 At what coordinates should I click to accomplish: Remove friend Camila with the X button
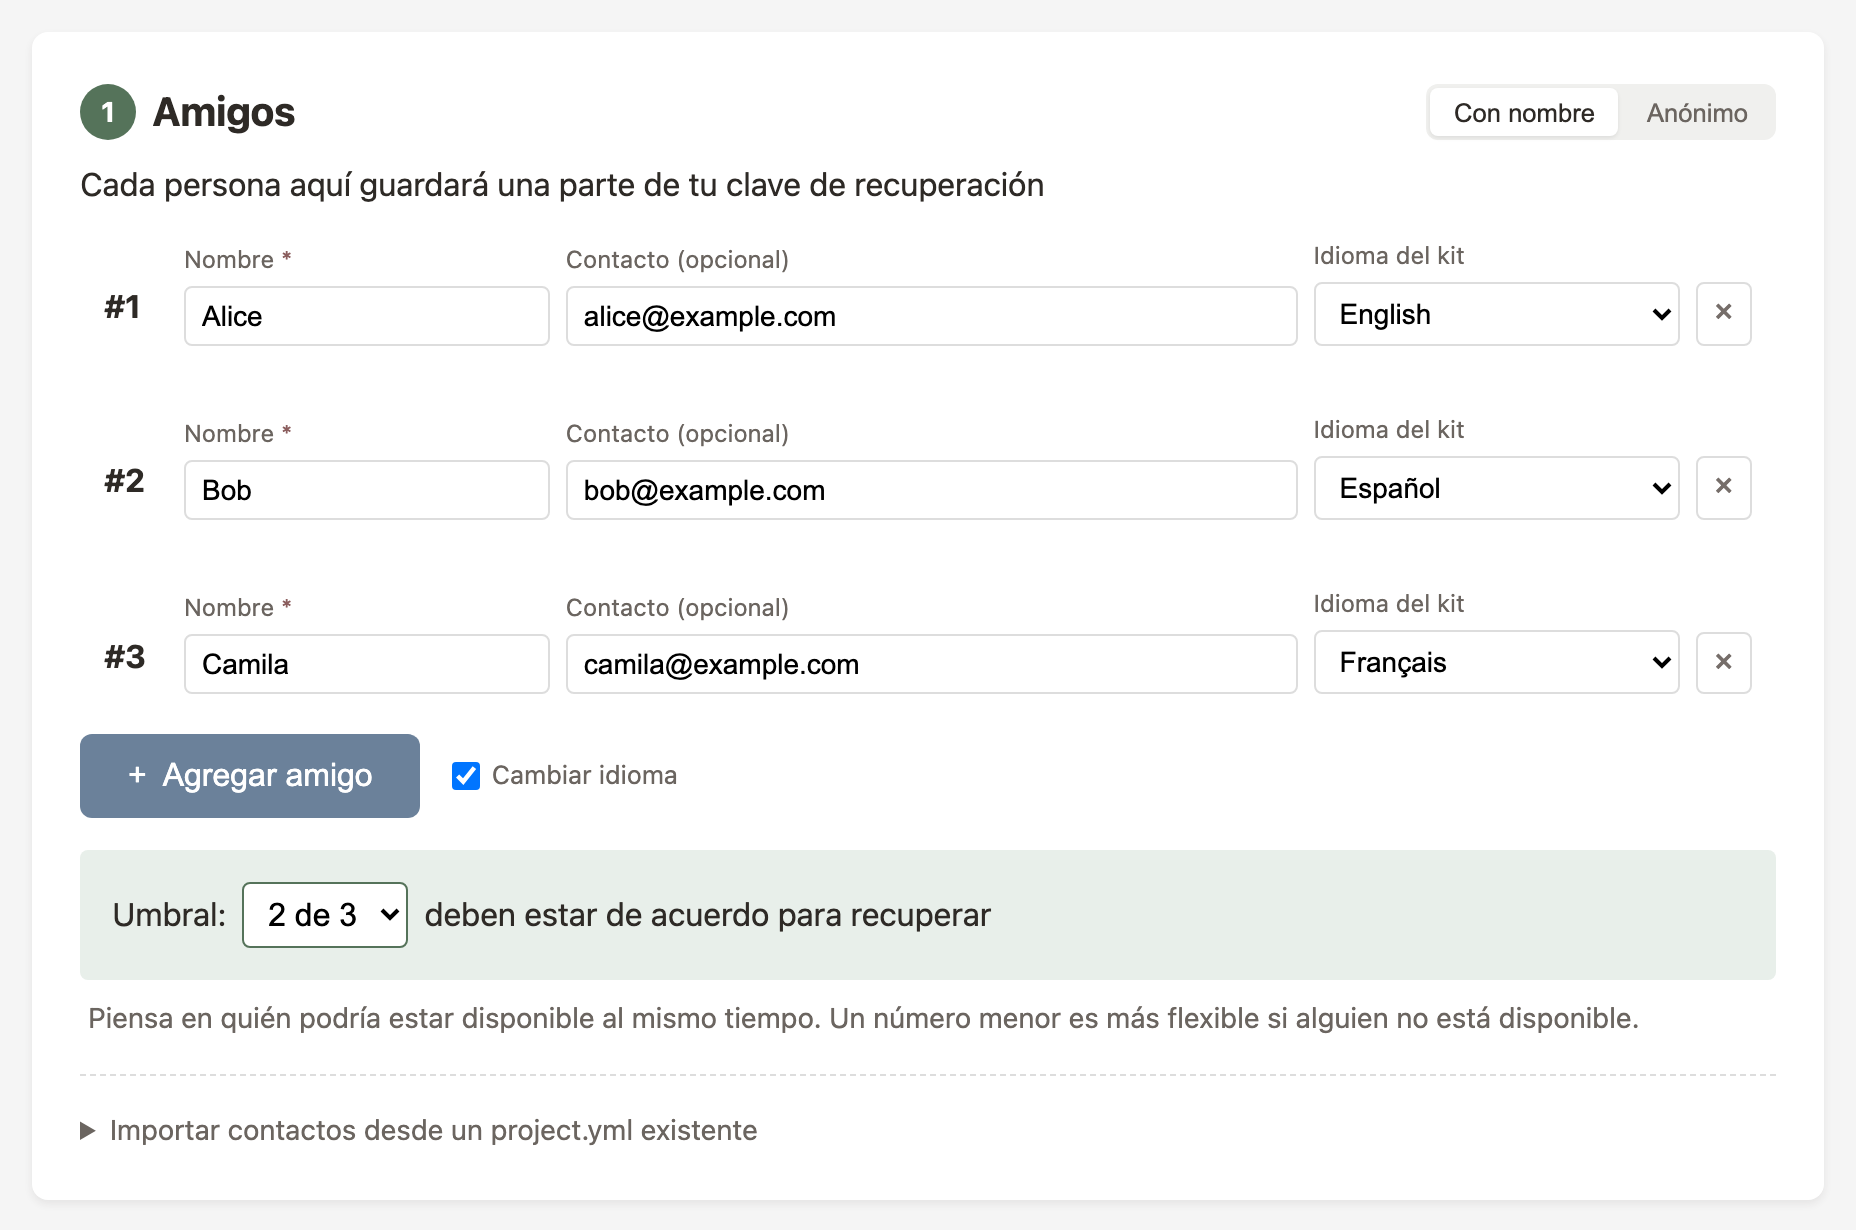pos(1723,662)
